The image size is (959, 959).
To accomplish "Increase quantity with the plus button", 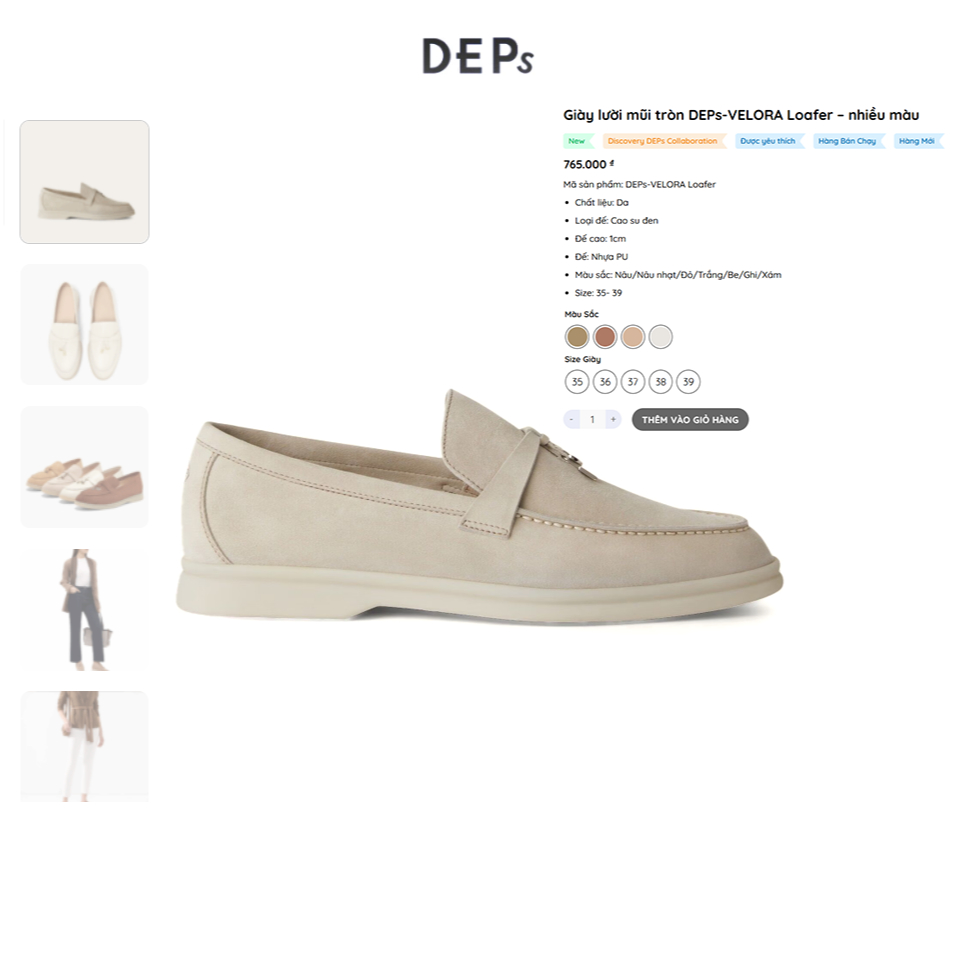I will coord(613,420).
